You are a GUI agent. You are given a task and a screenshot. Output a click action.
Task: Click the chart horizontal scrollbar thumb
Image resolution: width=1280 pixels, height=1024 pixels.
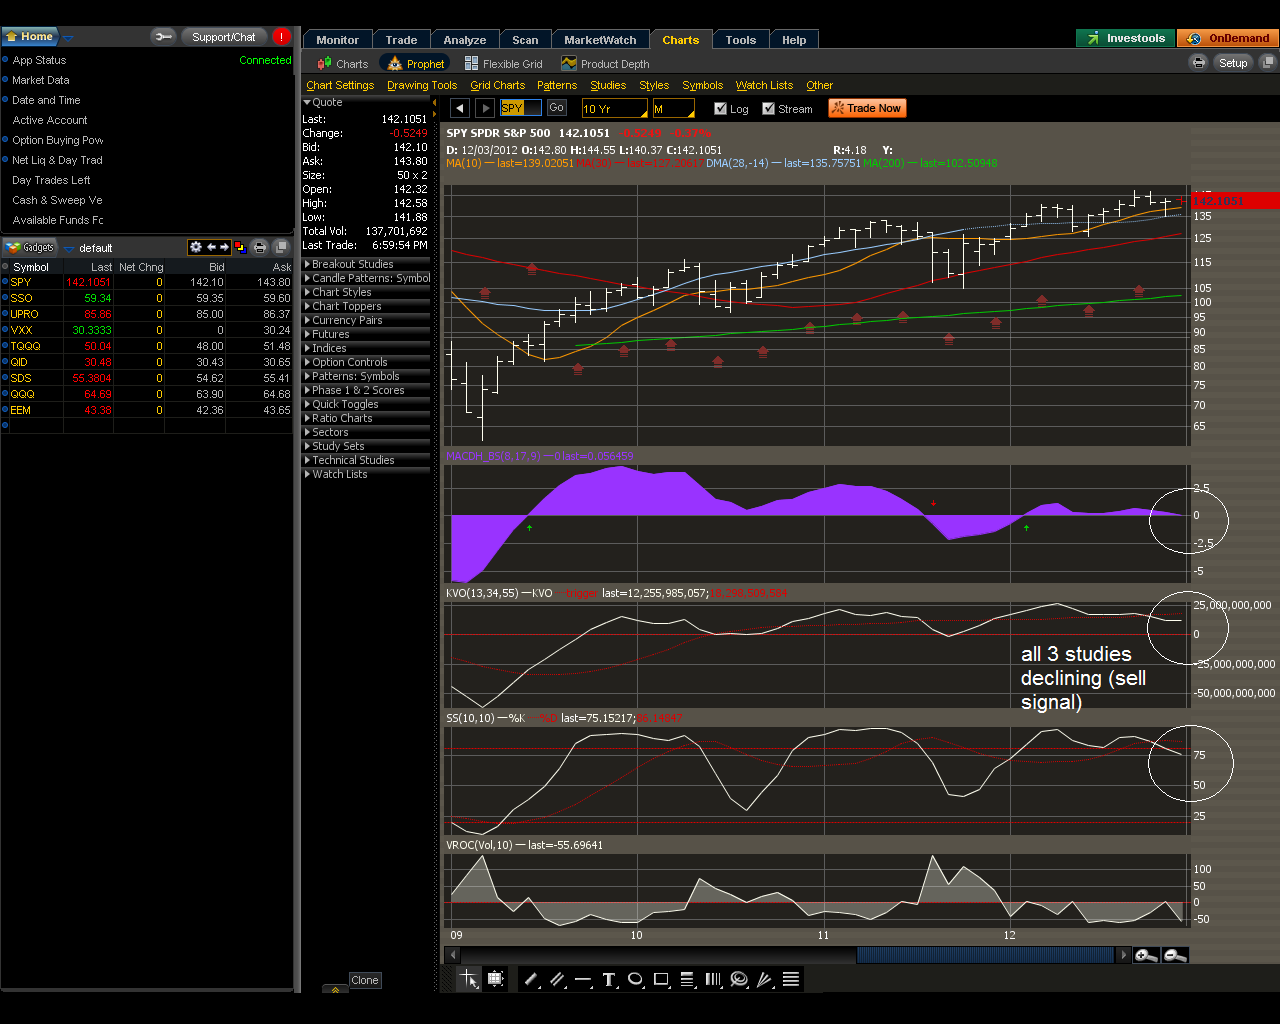tap(985, 955)
